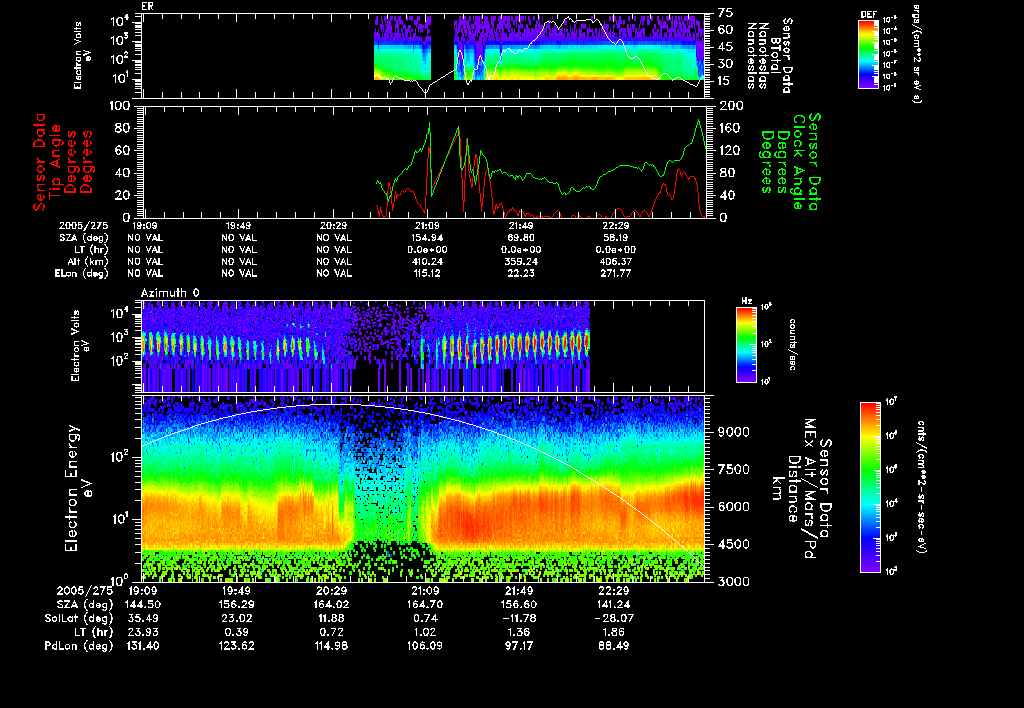Click the LT value "1.86"
The height and width of the screenshot is (708, 1024).
(x=613, y=632)
